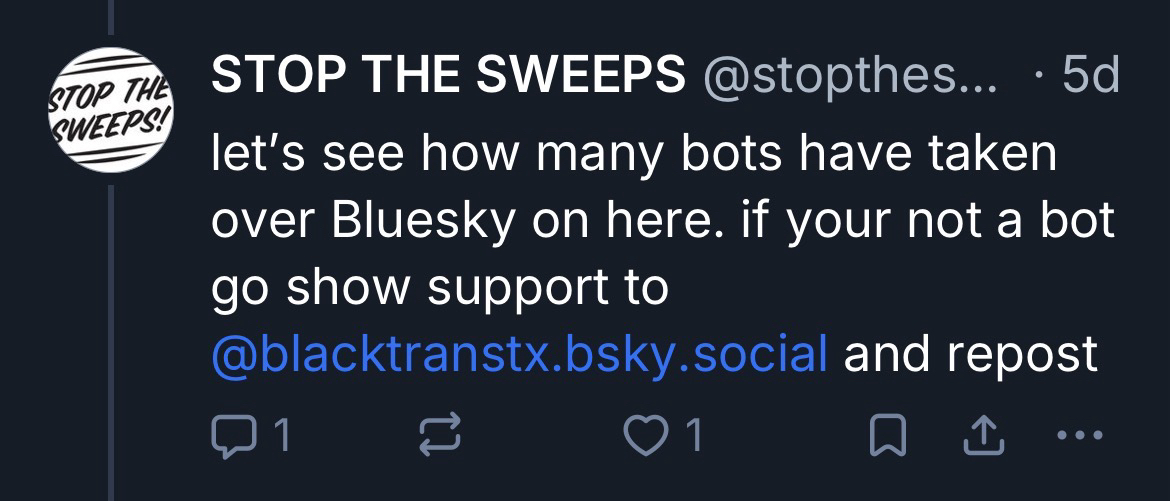
Task: Click the thread line above the avatar
Action: [111, 20]
